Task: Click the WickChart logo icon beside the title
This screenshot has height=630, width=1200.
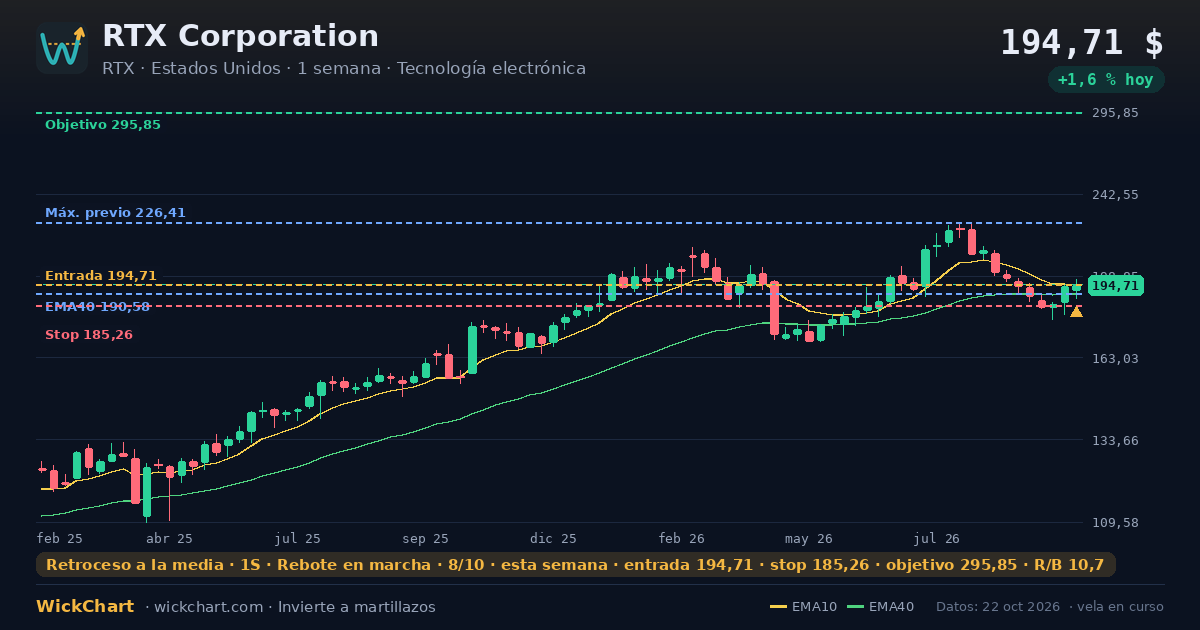Action: [x=62, y=48]
